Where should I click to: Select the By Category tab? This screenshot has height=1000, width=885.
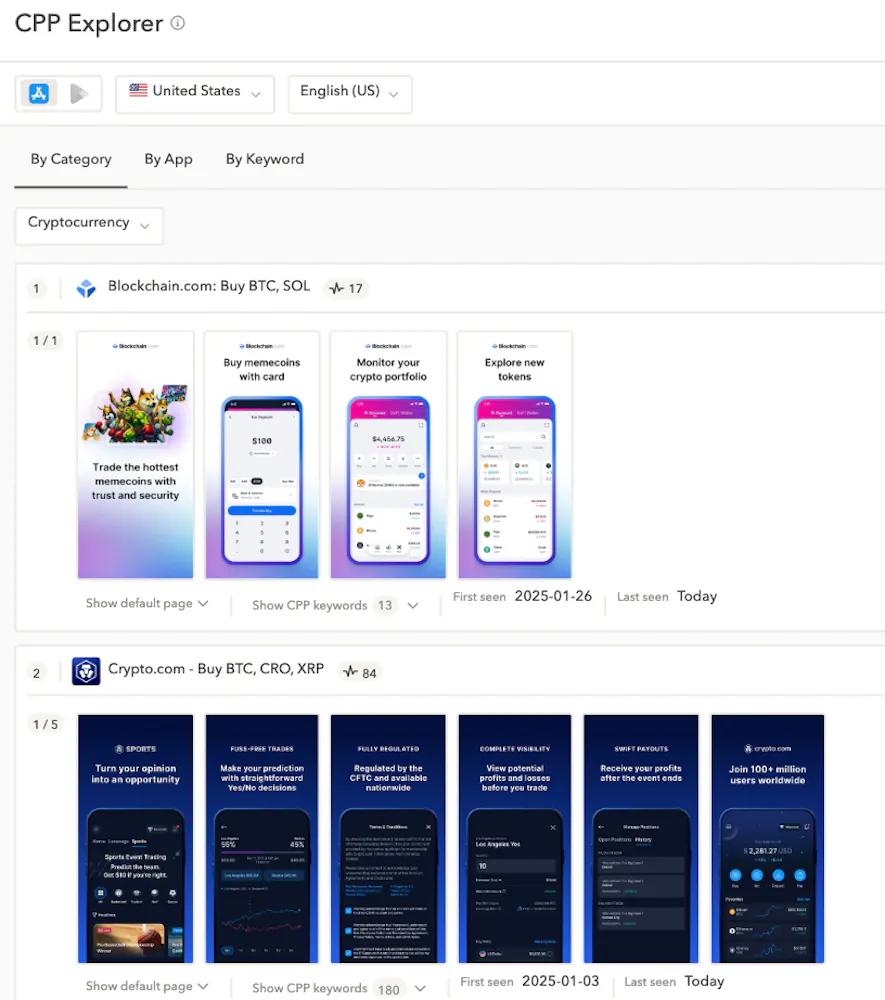pos(70,159)
